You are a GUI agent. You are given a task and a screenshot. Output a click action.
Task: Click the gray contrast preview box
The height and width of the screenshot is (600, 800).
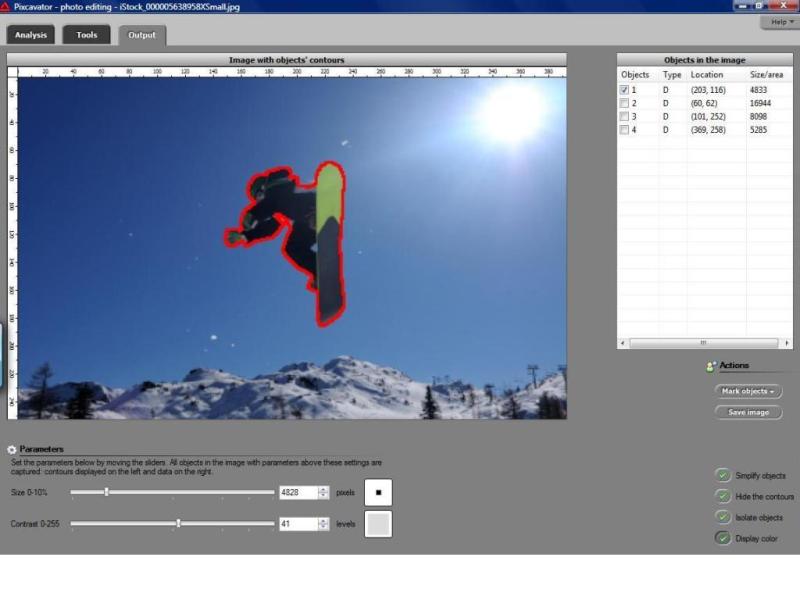click(x=378, y=524)
